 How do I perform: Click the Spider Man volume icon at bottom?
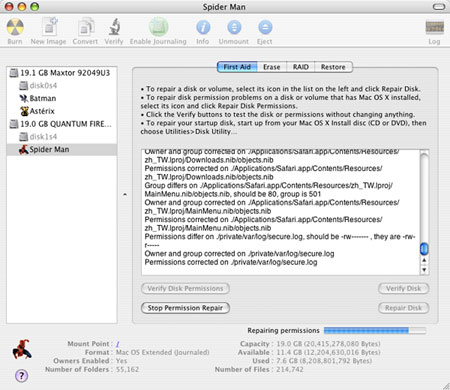coord(22,349)
